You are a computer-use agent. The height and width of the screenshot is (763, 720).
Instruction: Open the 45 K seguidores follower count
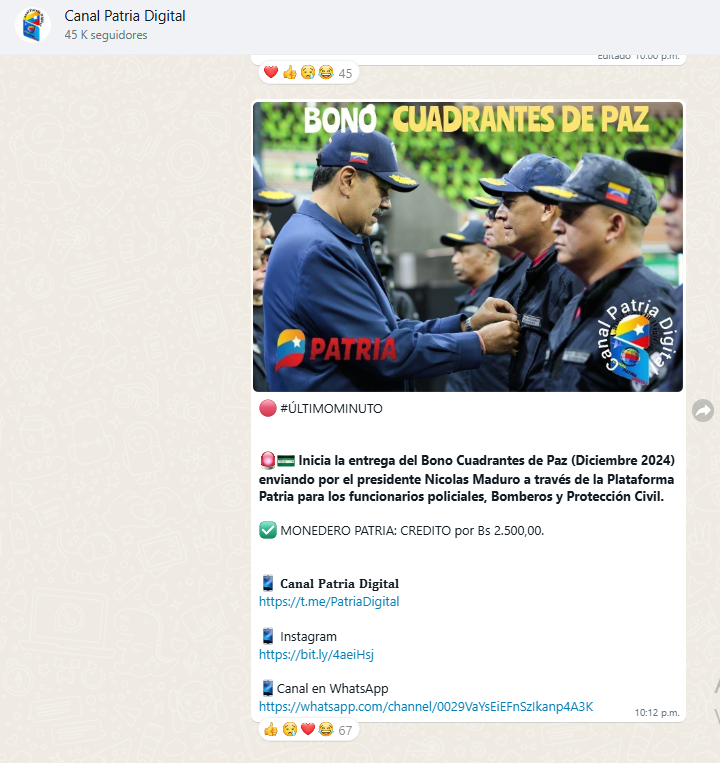pos(106,35)
